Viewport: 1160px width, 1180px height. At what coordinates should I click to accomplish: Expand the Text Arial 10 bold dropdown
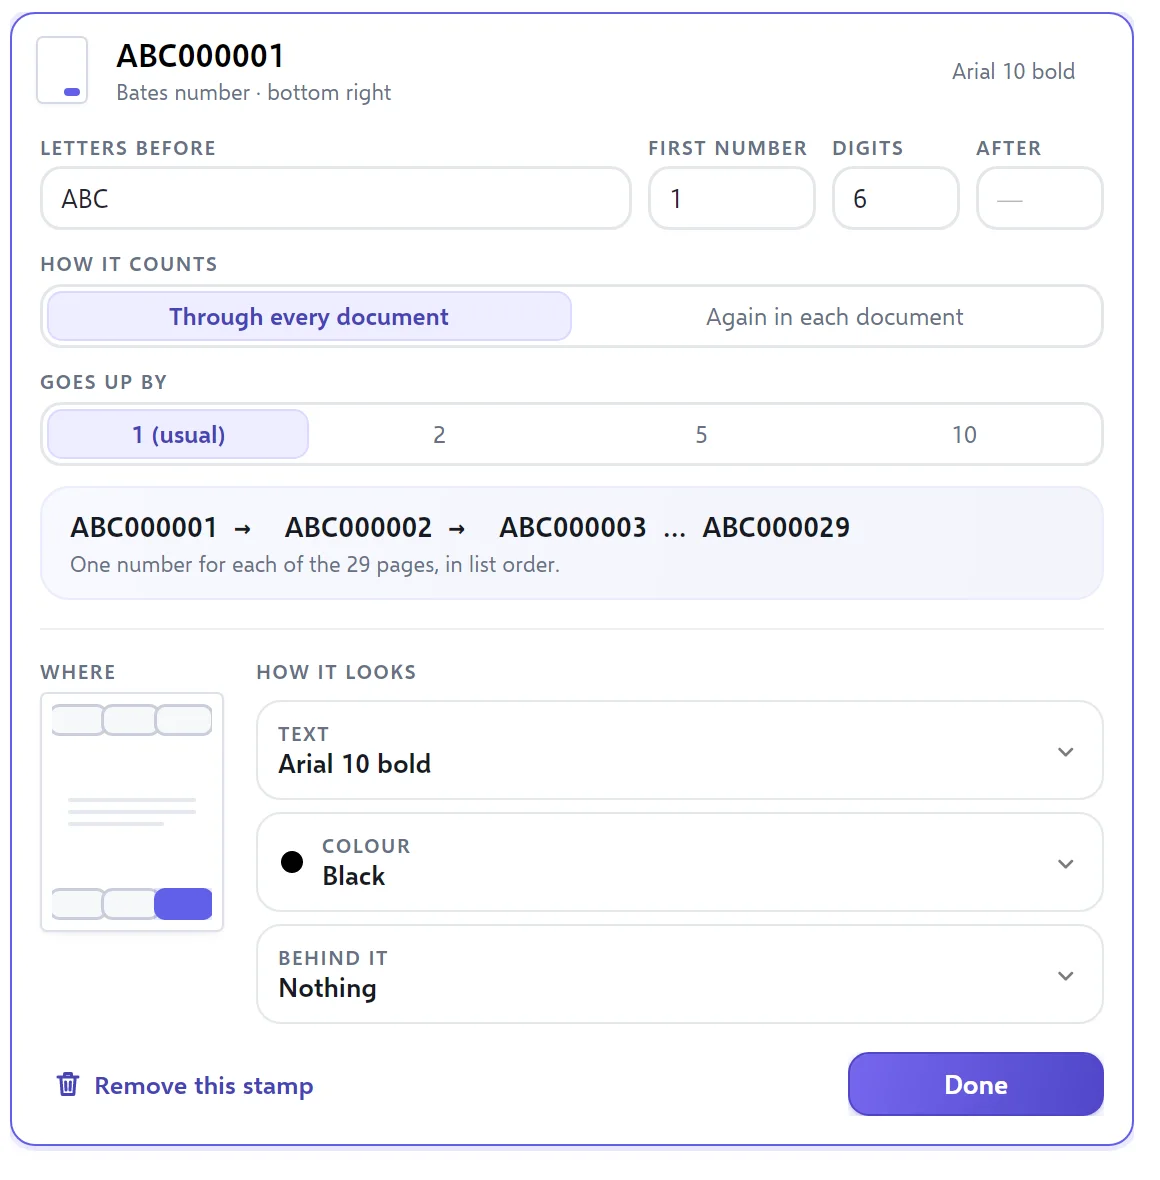680,750
